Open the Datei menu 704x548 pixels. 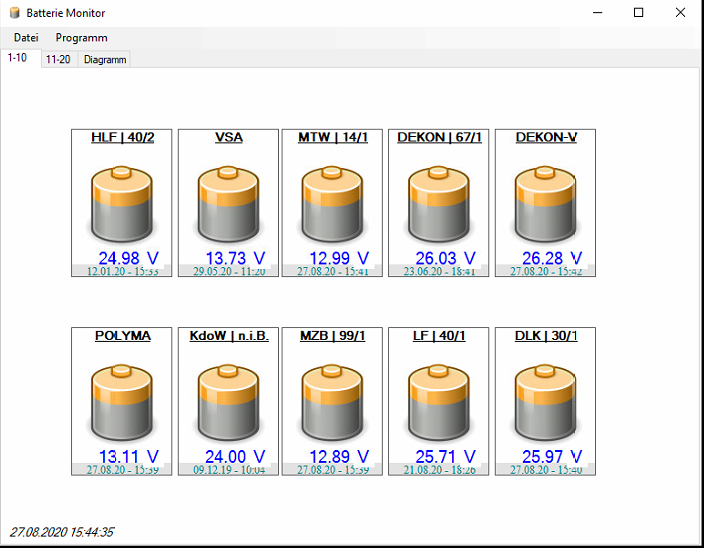coord(26,37)
